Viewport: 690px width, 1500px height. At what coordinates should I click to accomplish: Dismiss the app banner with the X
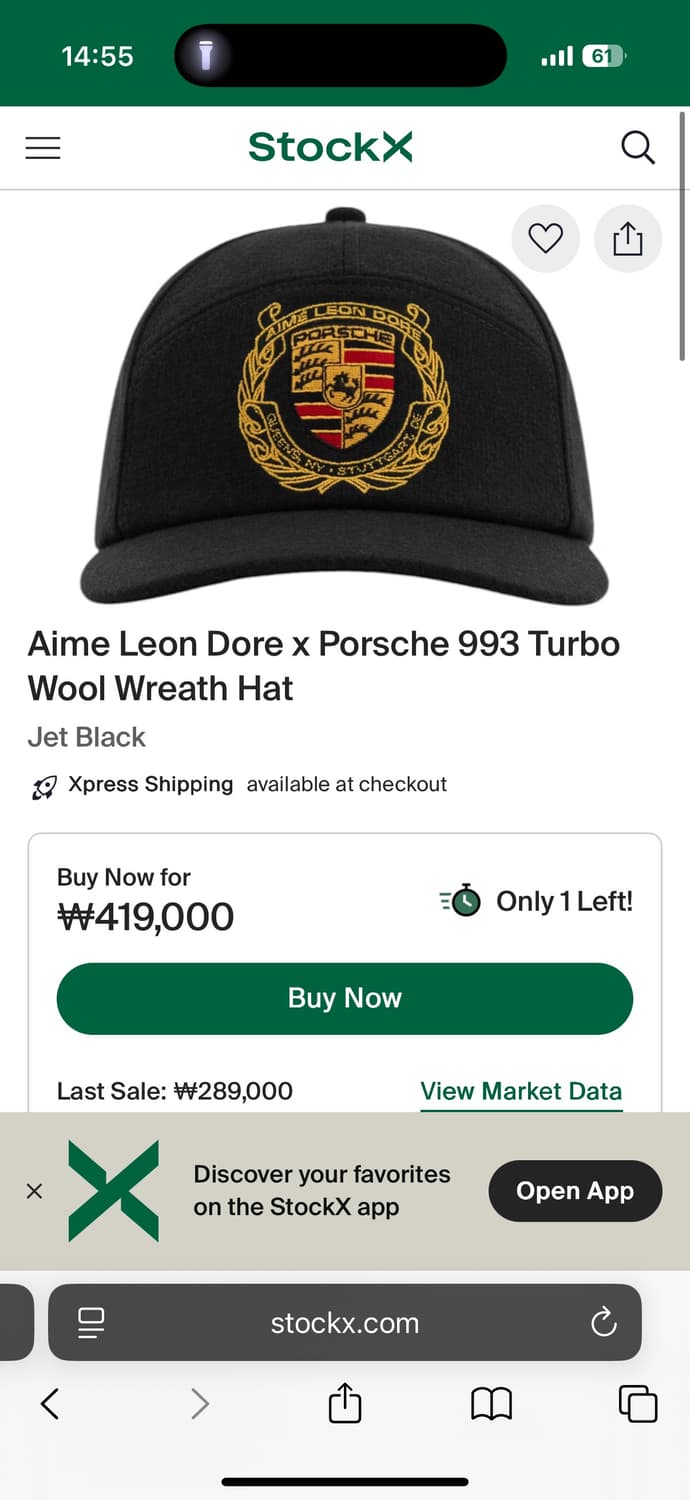tap(34, 1190)
